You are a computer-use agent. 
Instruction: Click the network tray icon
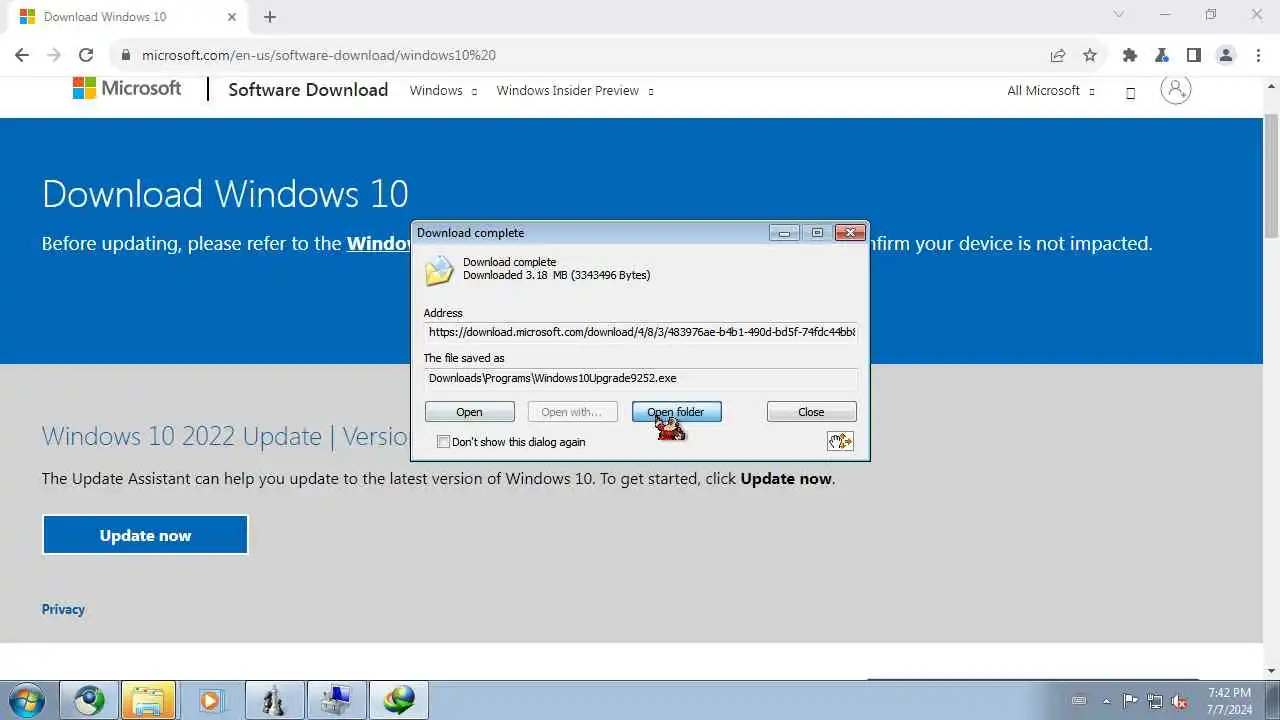click(x=1155, y=701)
